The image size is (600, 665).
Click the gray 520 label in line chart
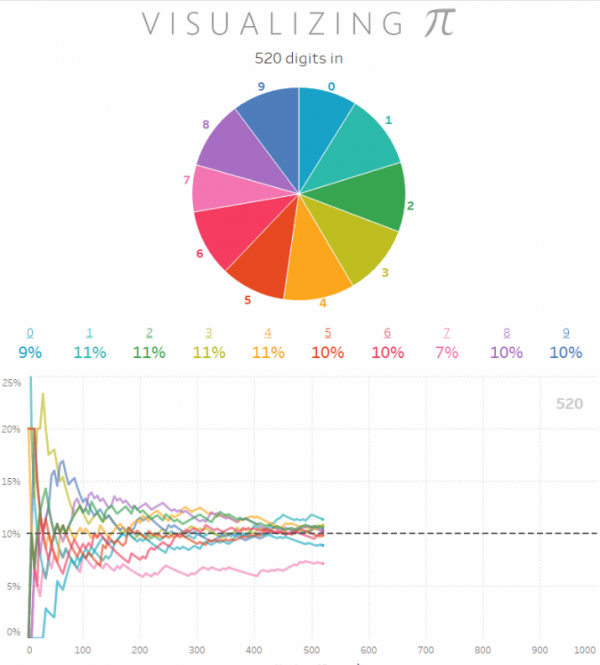pyautogui.click(x=569, y=404)
